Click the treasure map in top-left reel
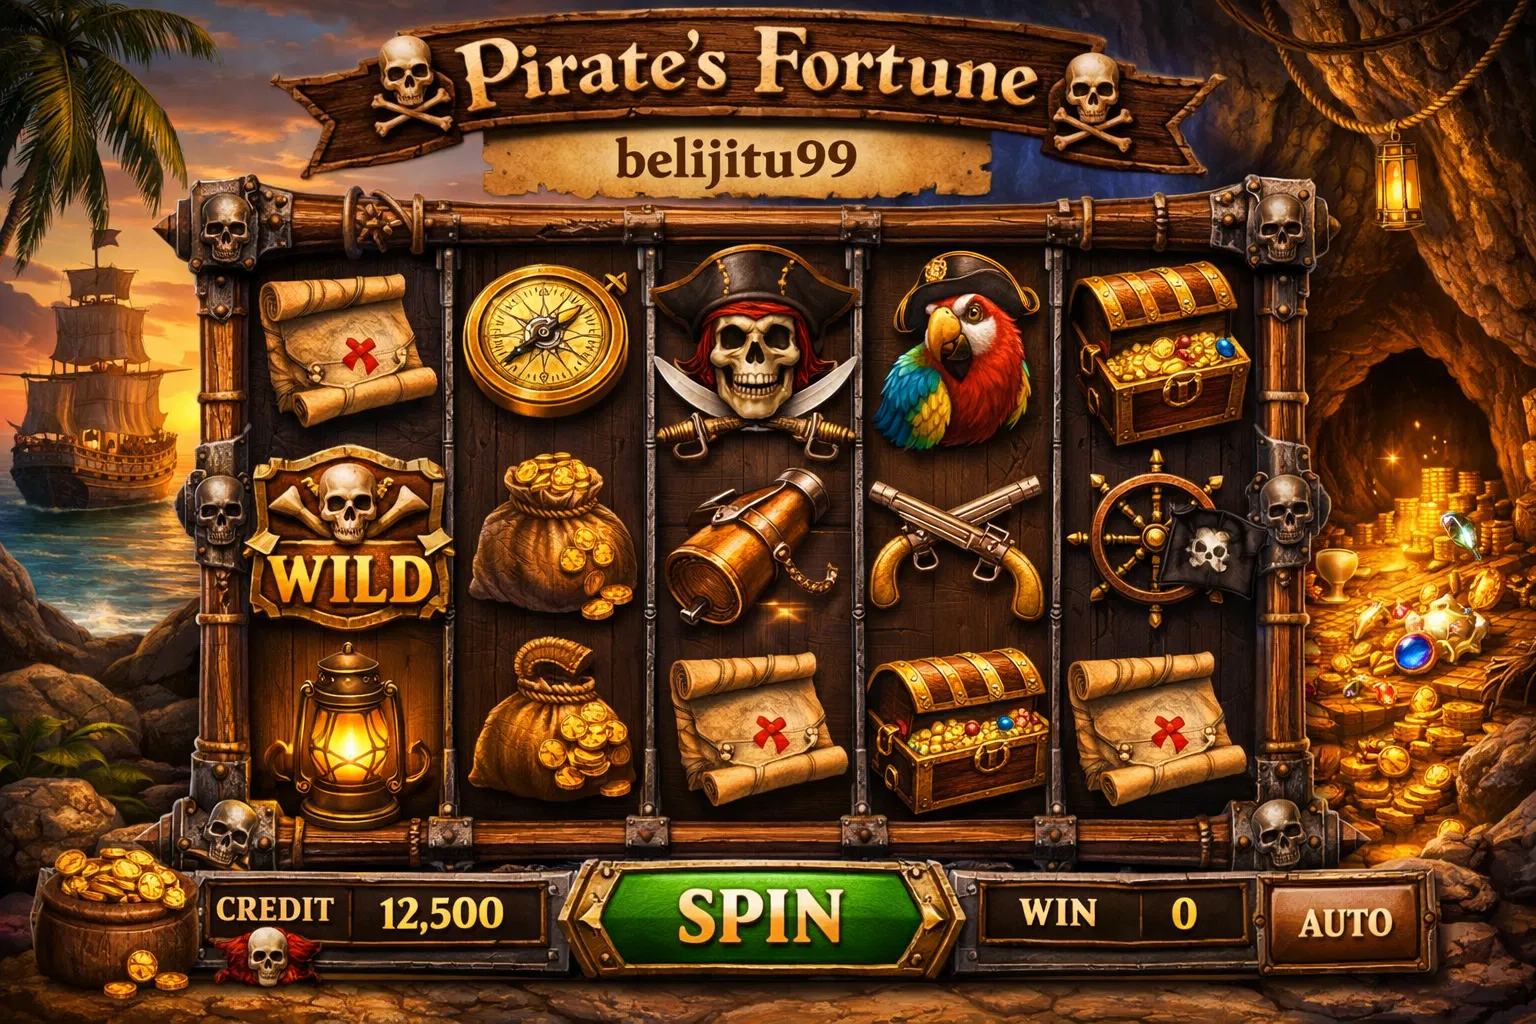 tap(346, 349)
